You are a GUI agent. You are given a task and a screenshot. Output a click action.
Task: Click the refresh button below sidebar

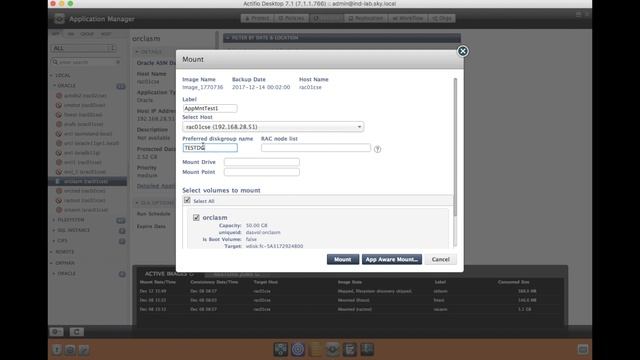point(76,332)
